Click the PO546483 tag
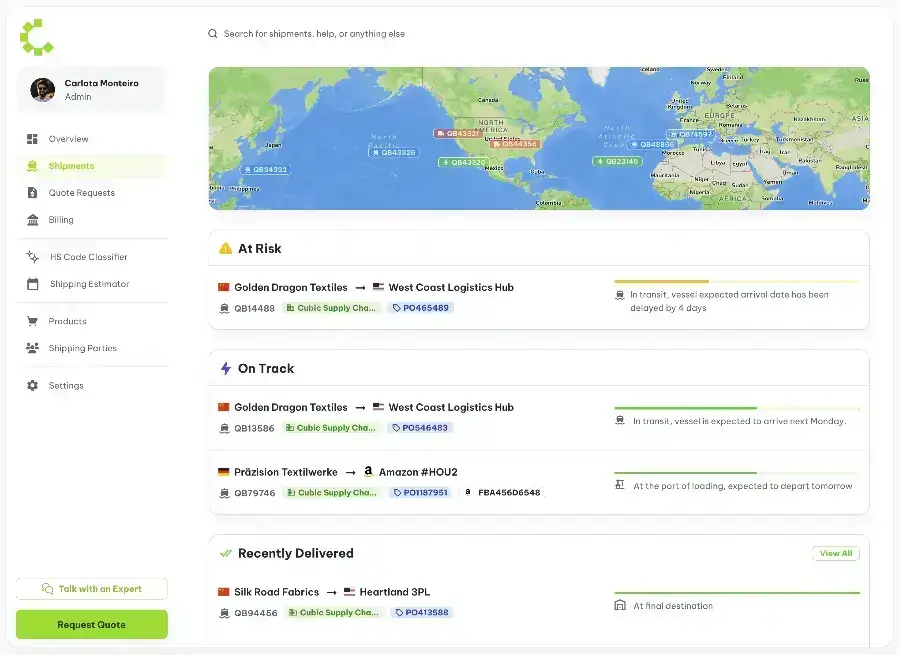The width and height of the screenshot is (900, 655). pos(420,428)
